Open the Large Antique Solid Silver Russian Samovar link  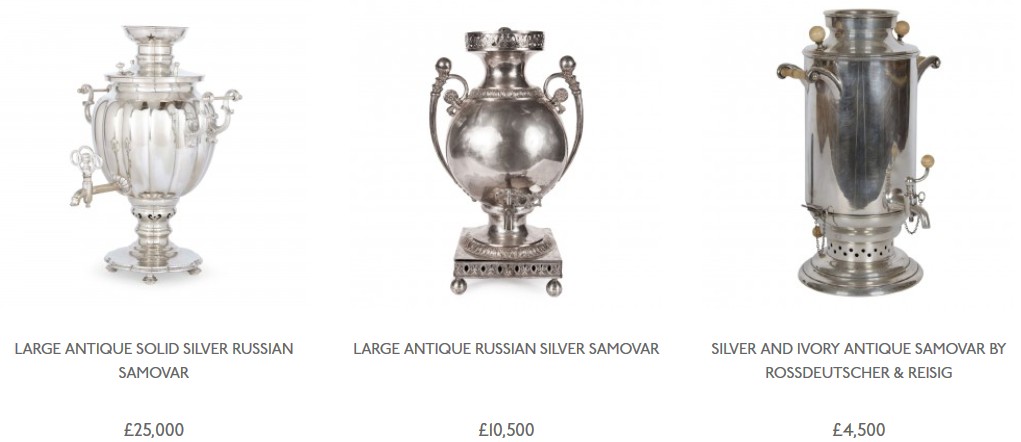[154, 361]
